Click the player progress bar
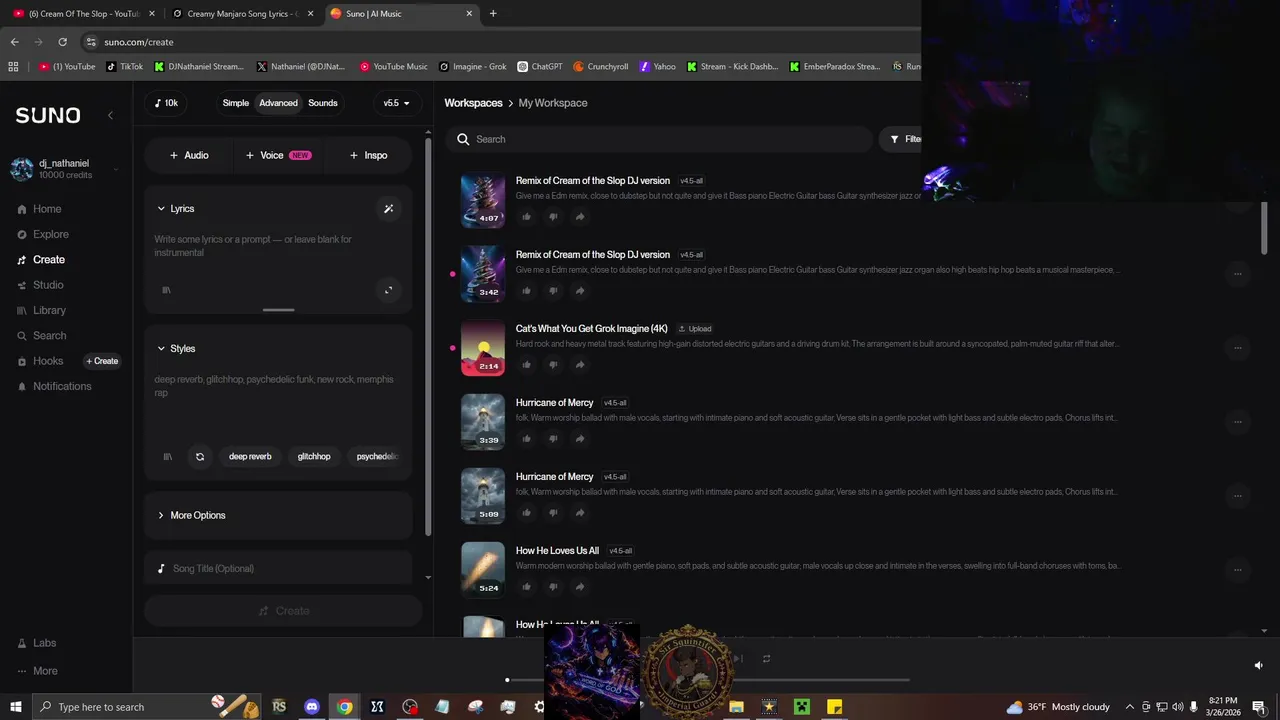1280x720 pixels. 708,680
